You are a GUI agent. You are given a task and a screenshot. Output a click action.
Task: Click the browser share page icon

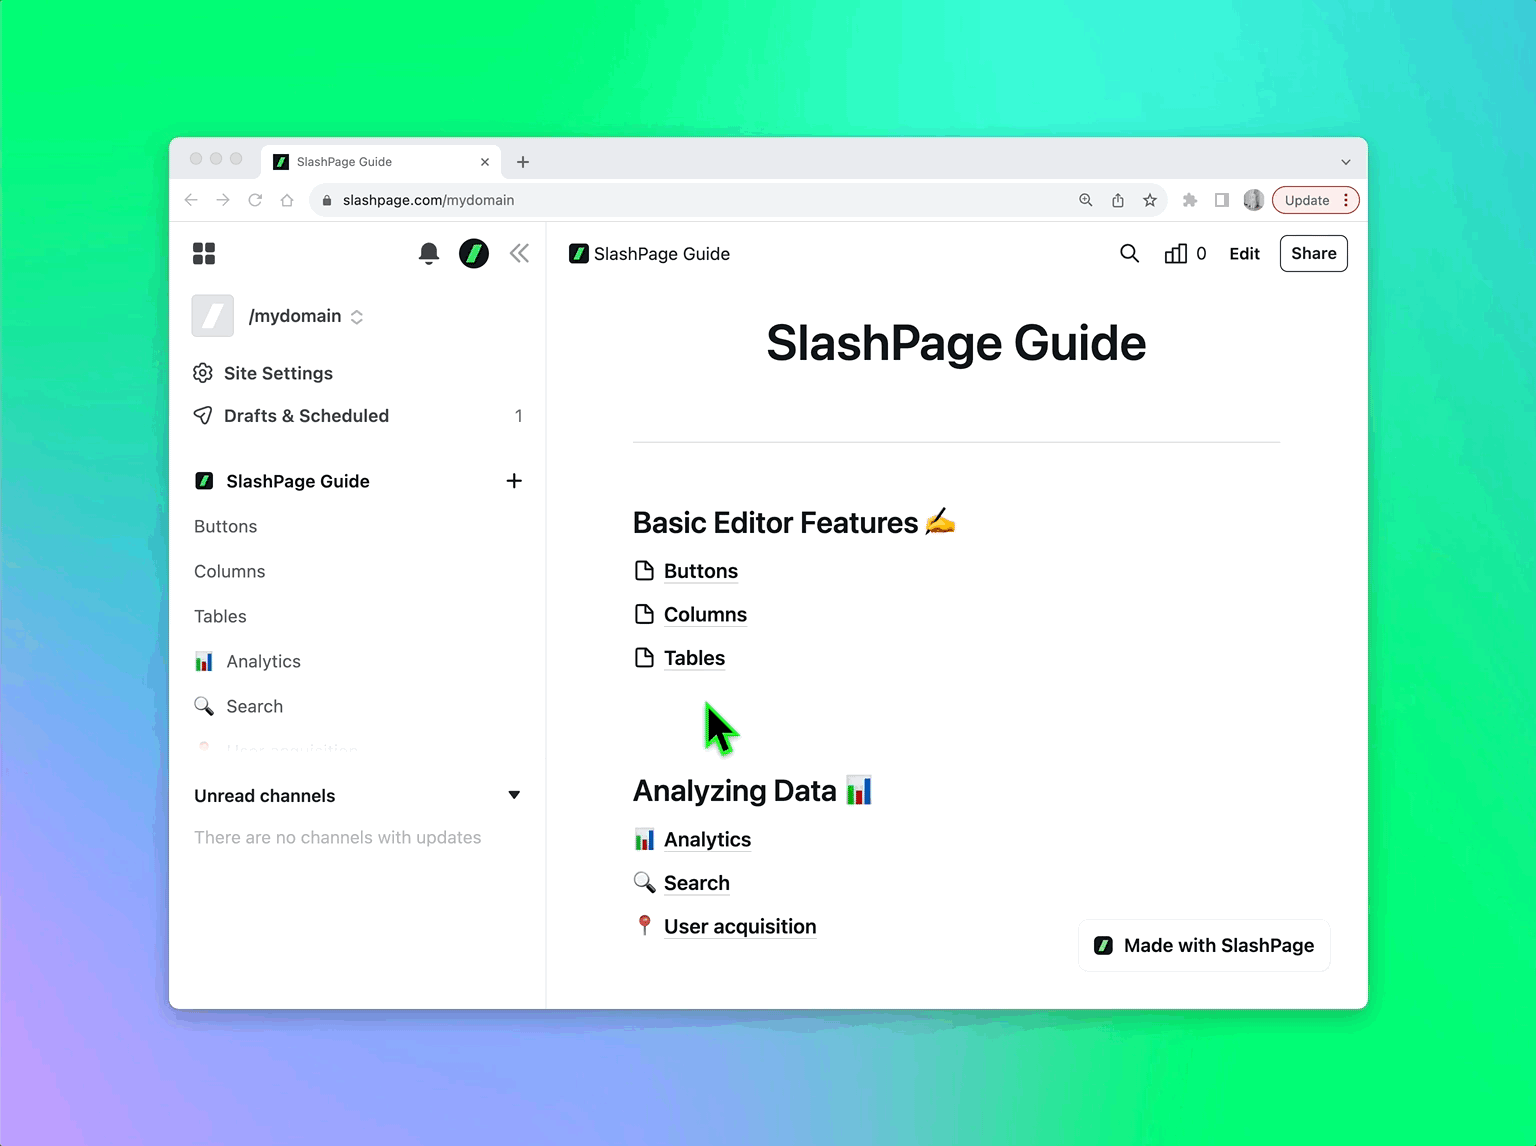coord(1118,200)
